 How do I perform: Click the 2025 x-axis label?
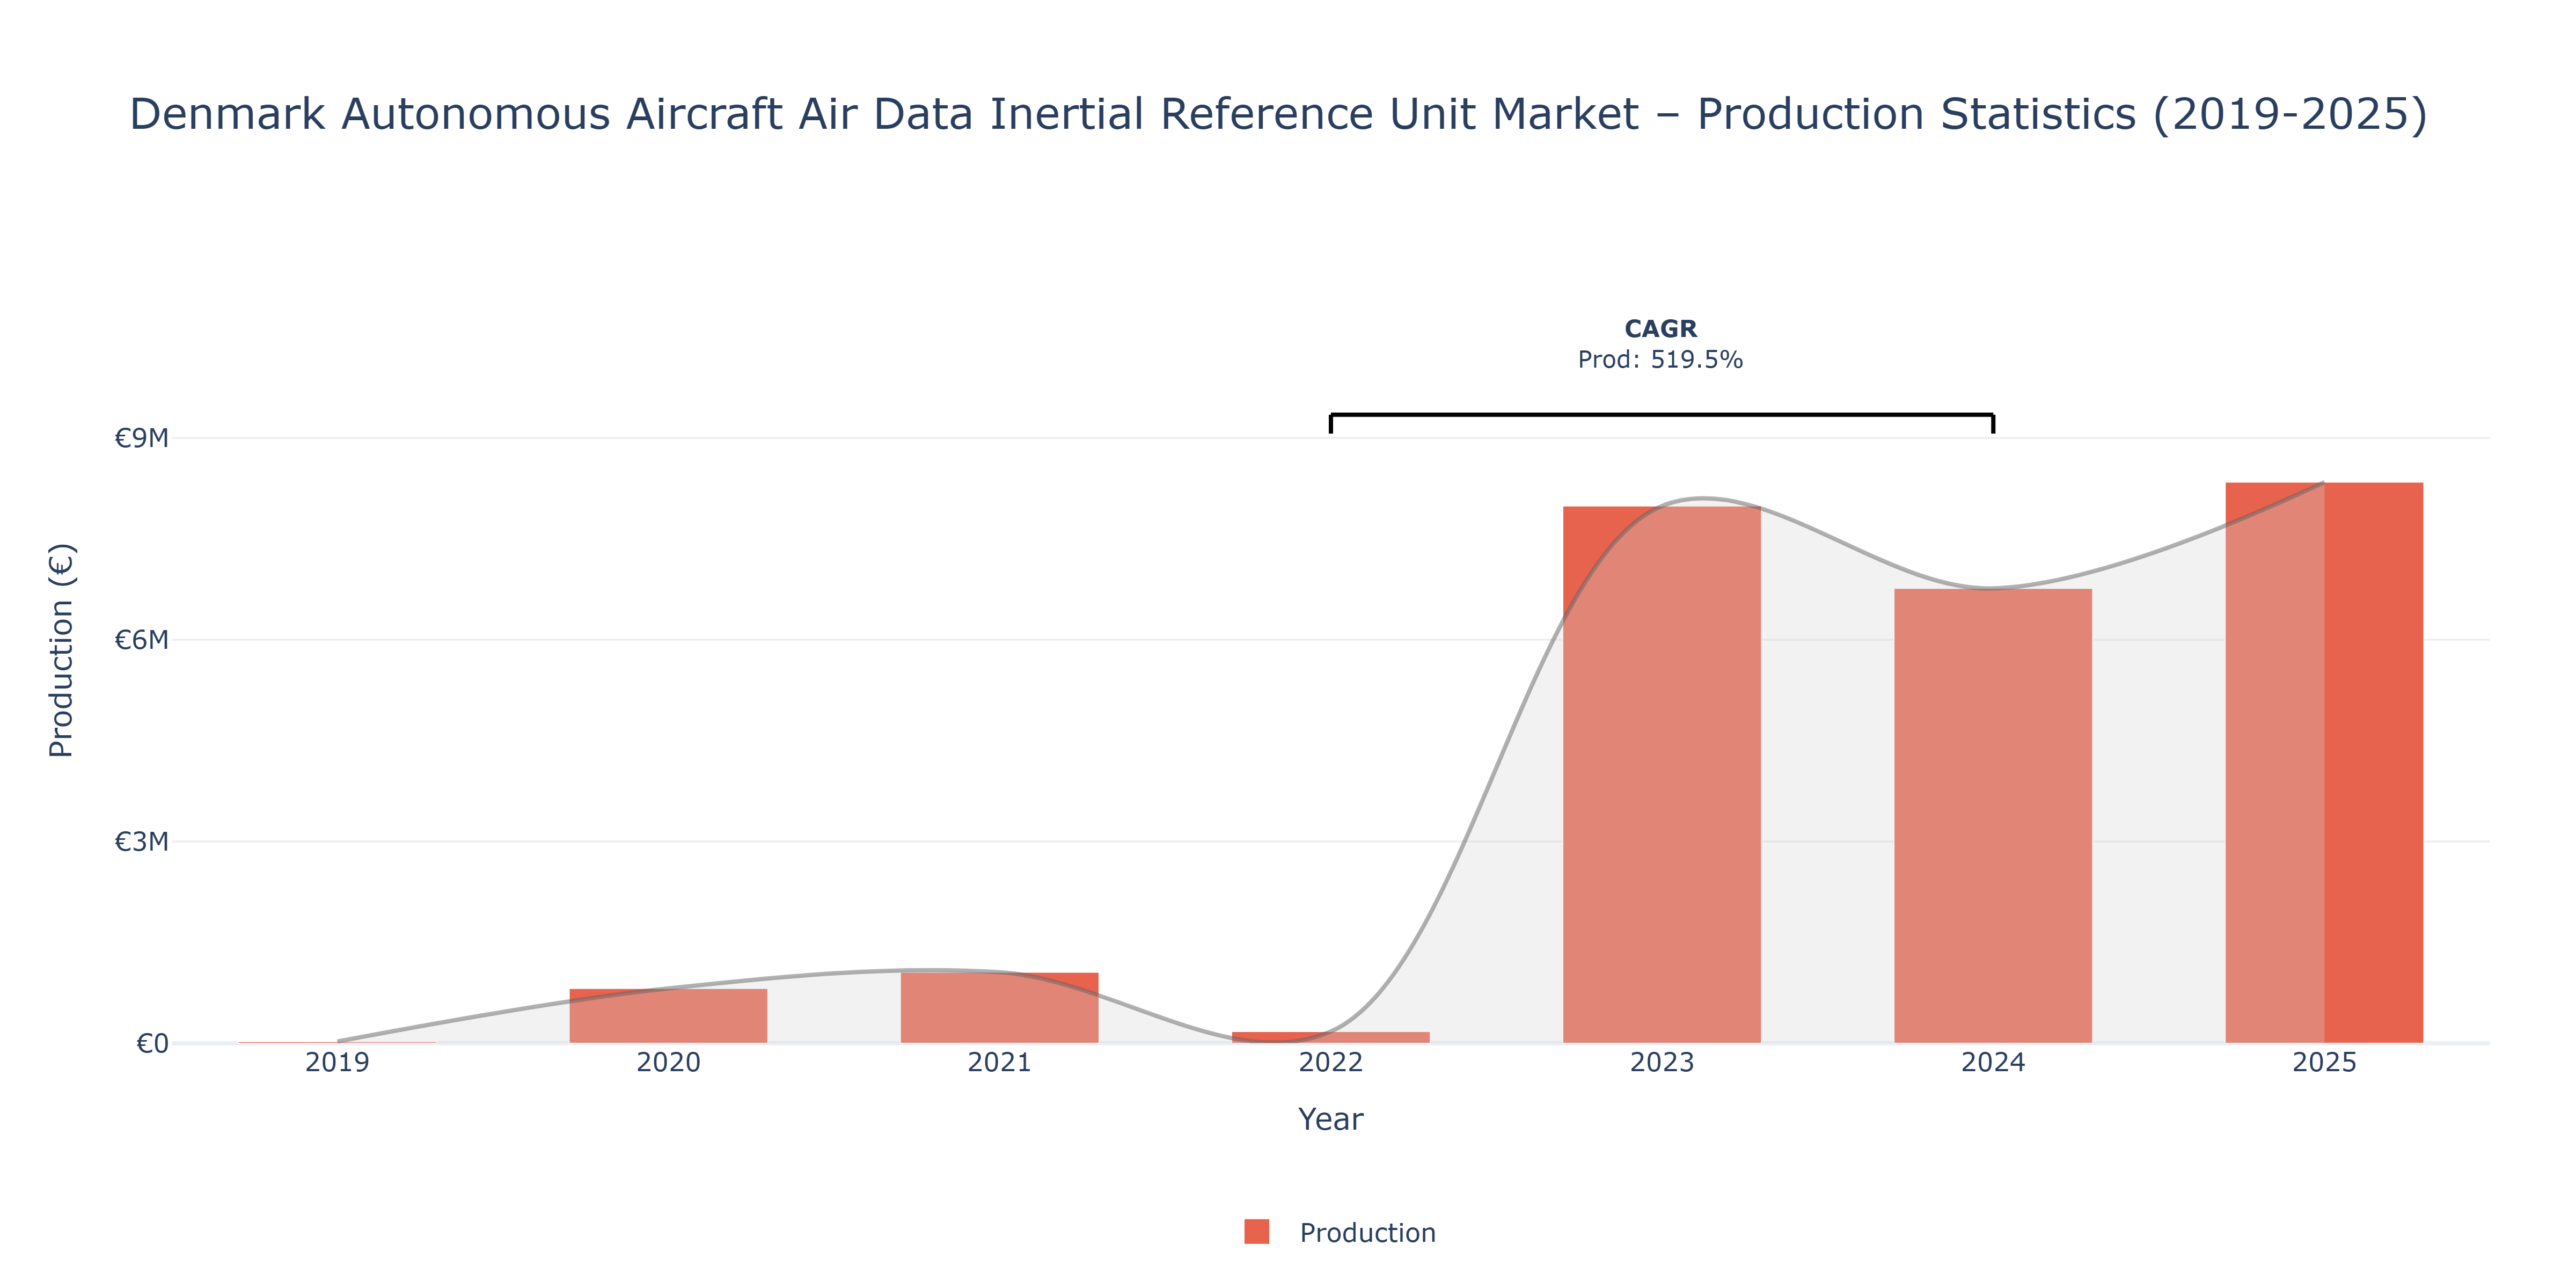pos(2324,1062)
